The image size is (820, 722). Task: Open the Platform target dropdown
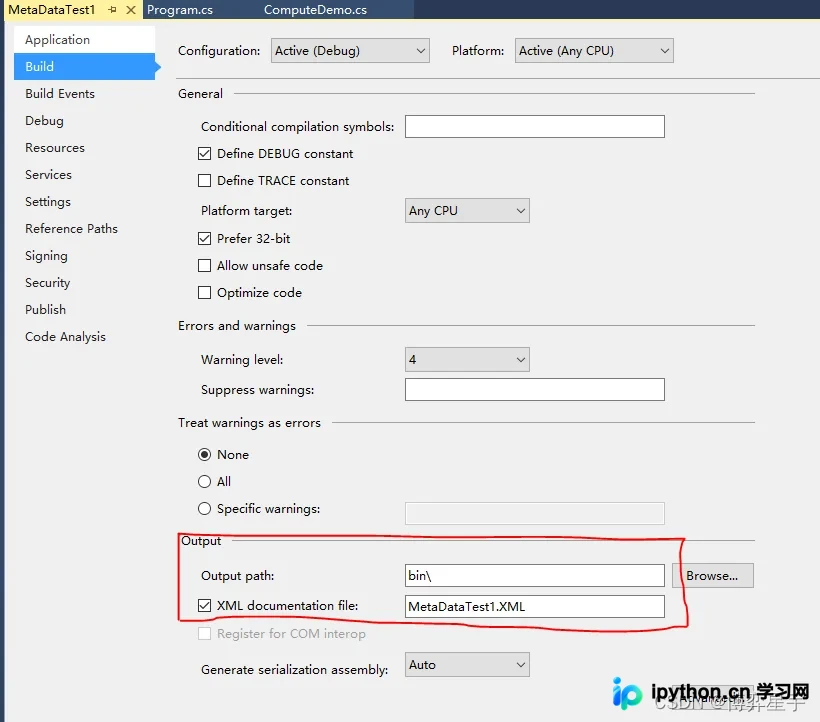[x=467, y=211]
